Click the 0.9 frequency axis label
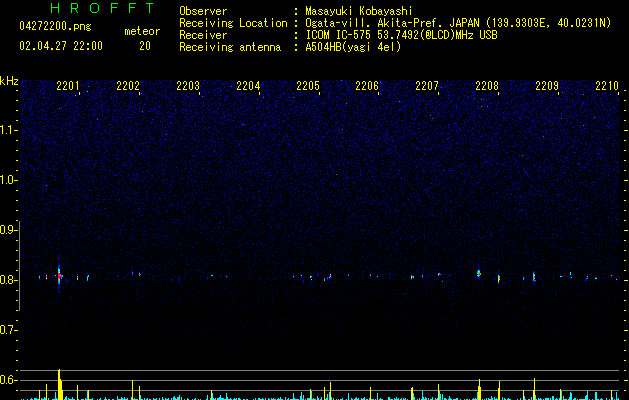 [8, 230]
